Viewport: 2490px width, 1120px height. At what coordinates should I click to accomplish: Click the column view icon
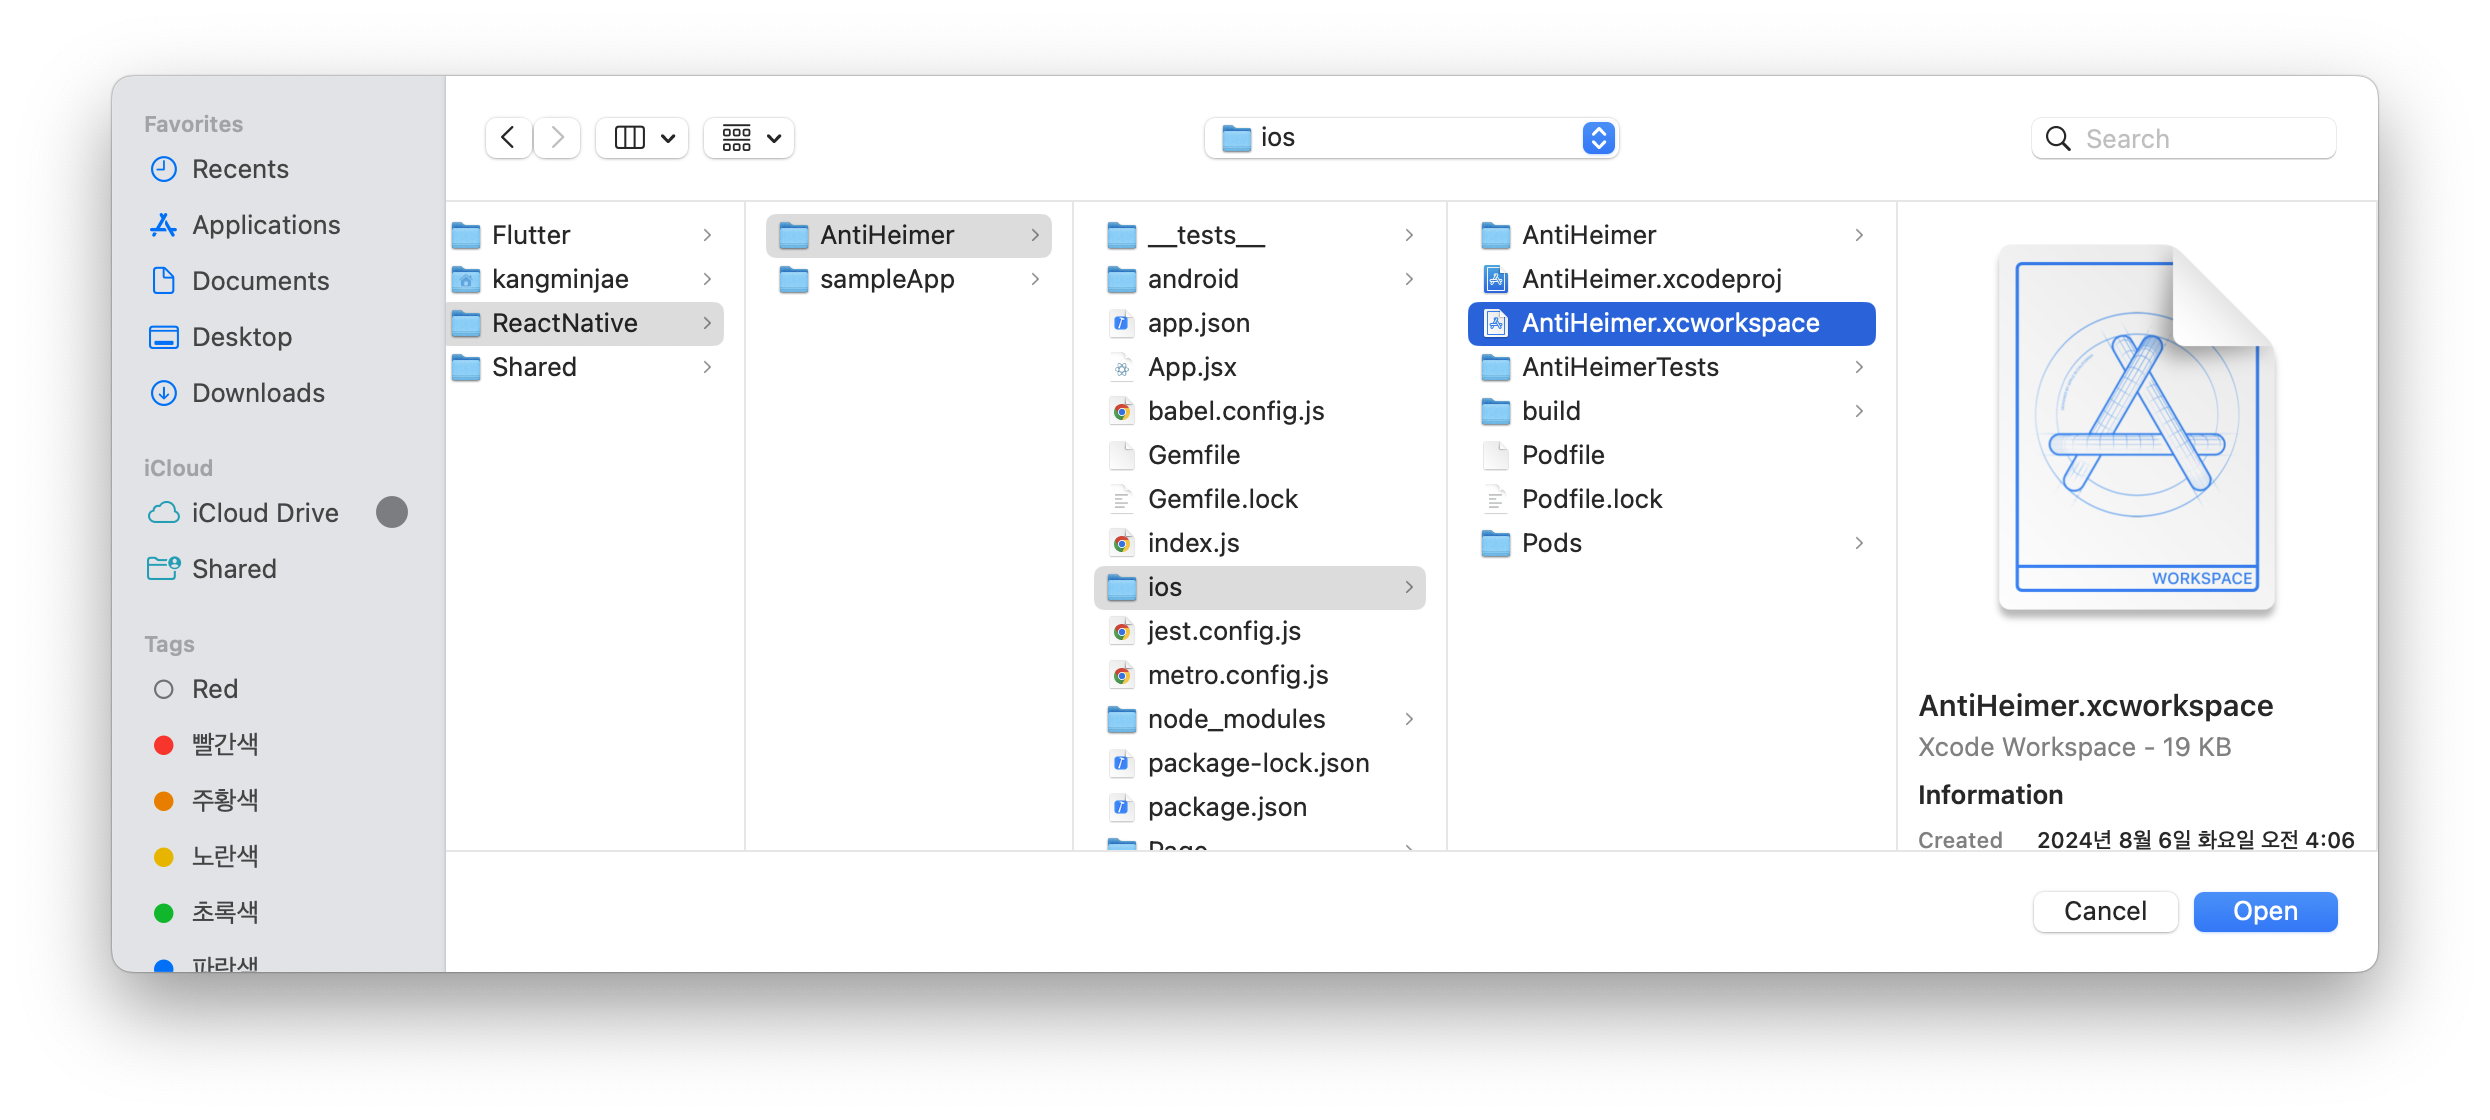click(x=630, y=138)
